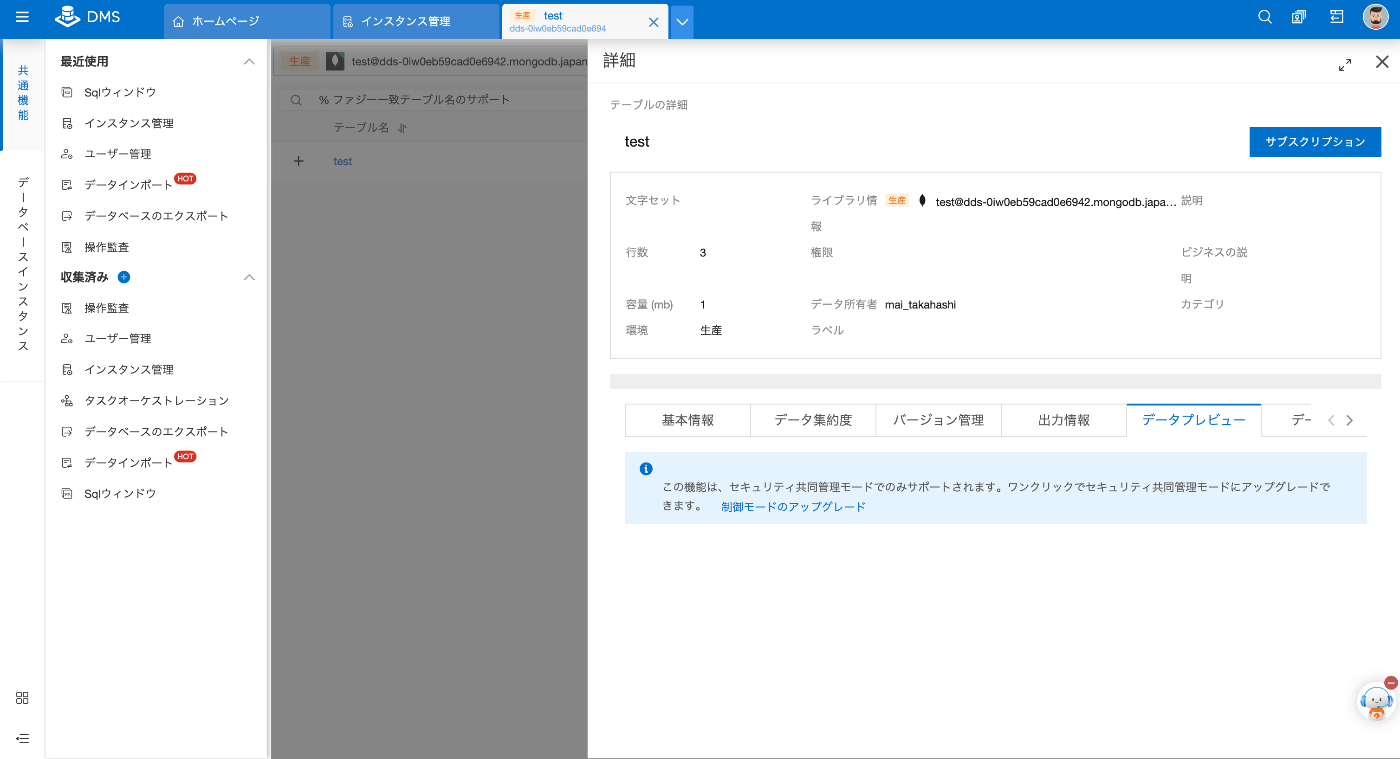Viewport: 1400px width, 759px height.
Task: Select the 出力情報 tab
Action: click(x=1064, y=420)
